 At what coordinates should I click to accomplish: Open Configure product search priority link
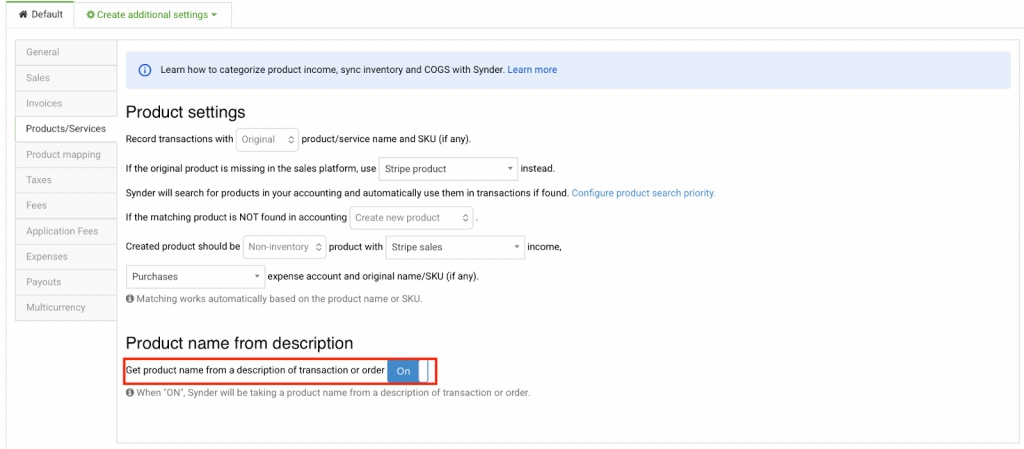tap(643, 193)
